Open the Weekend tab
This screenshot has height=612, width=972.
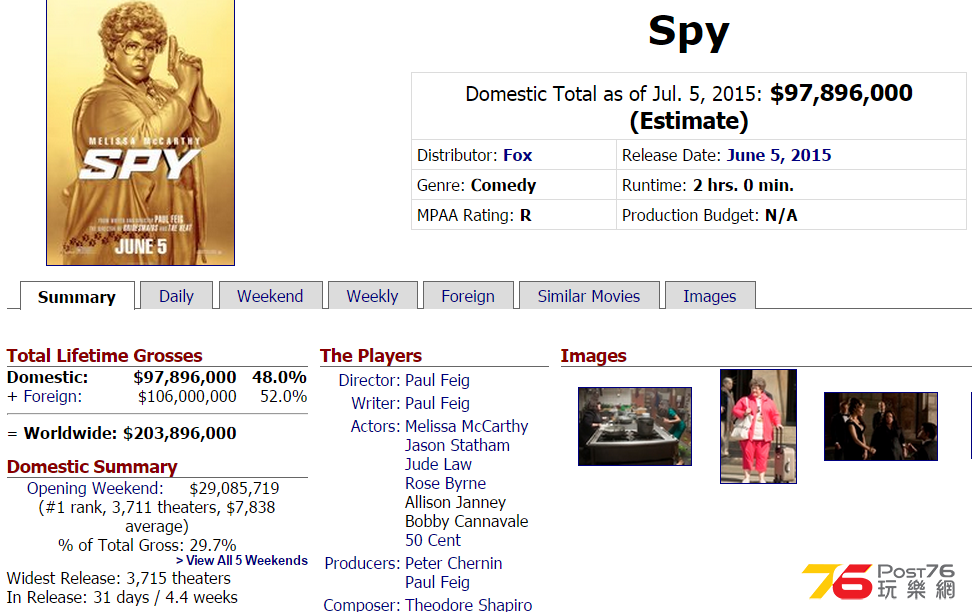point(270,296)
